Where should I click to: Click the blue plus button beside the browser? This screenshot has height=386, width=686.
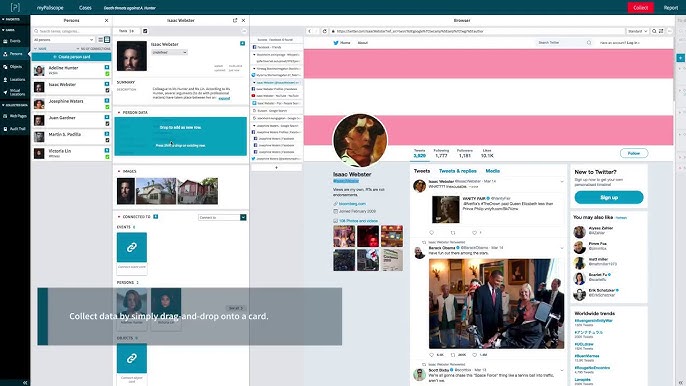pos(680,58)
